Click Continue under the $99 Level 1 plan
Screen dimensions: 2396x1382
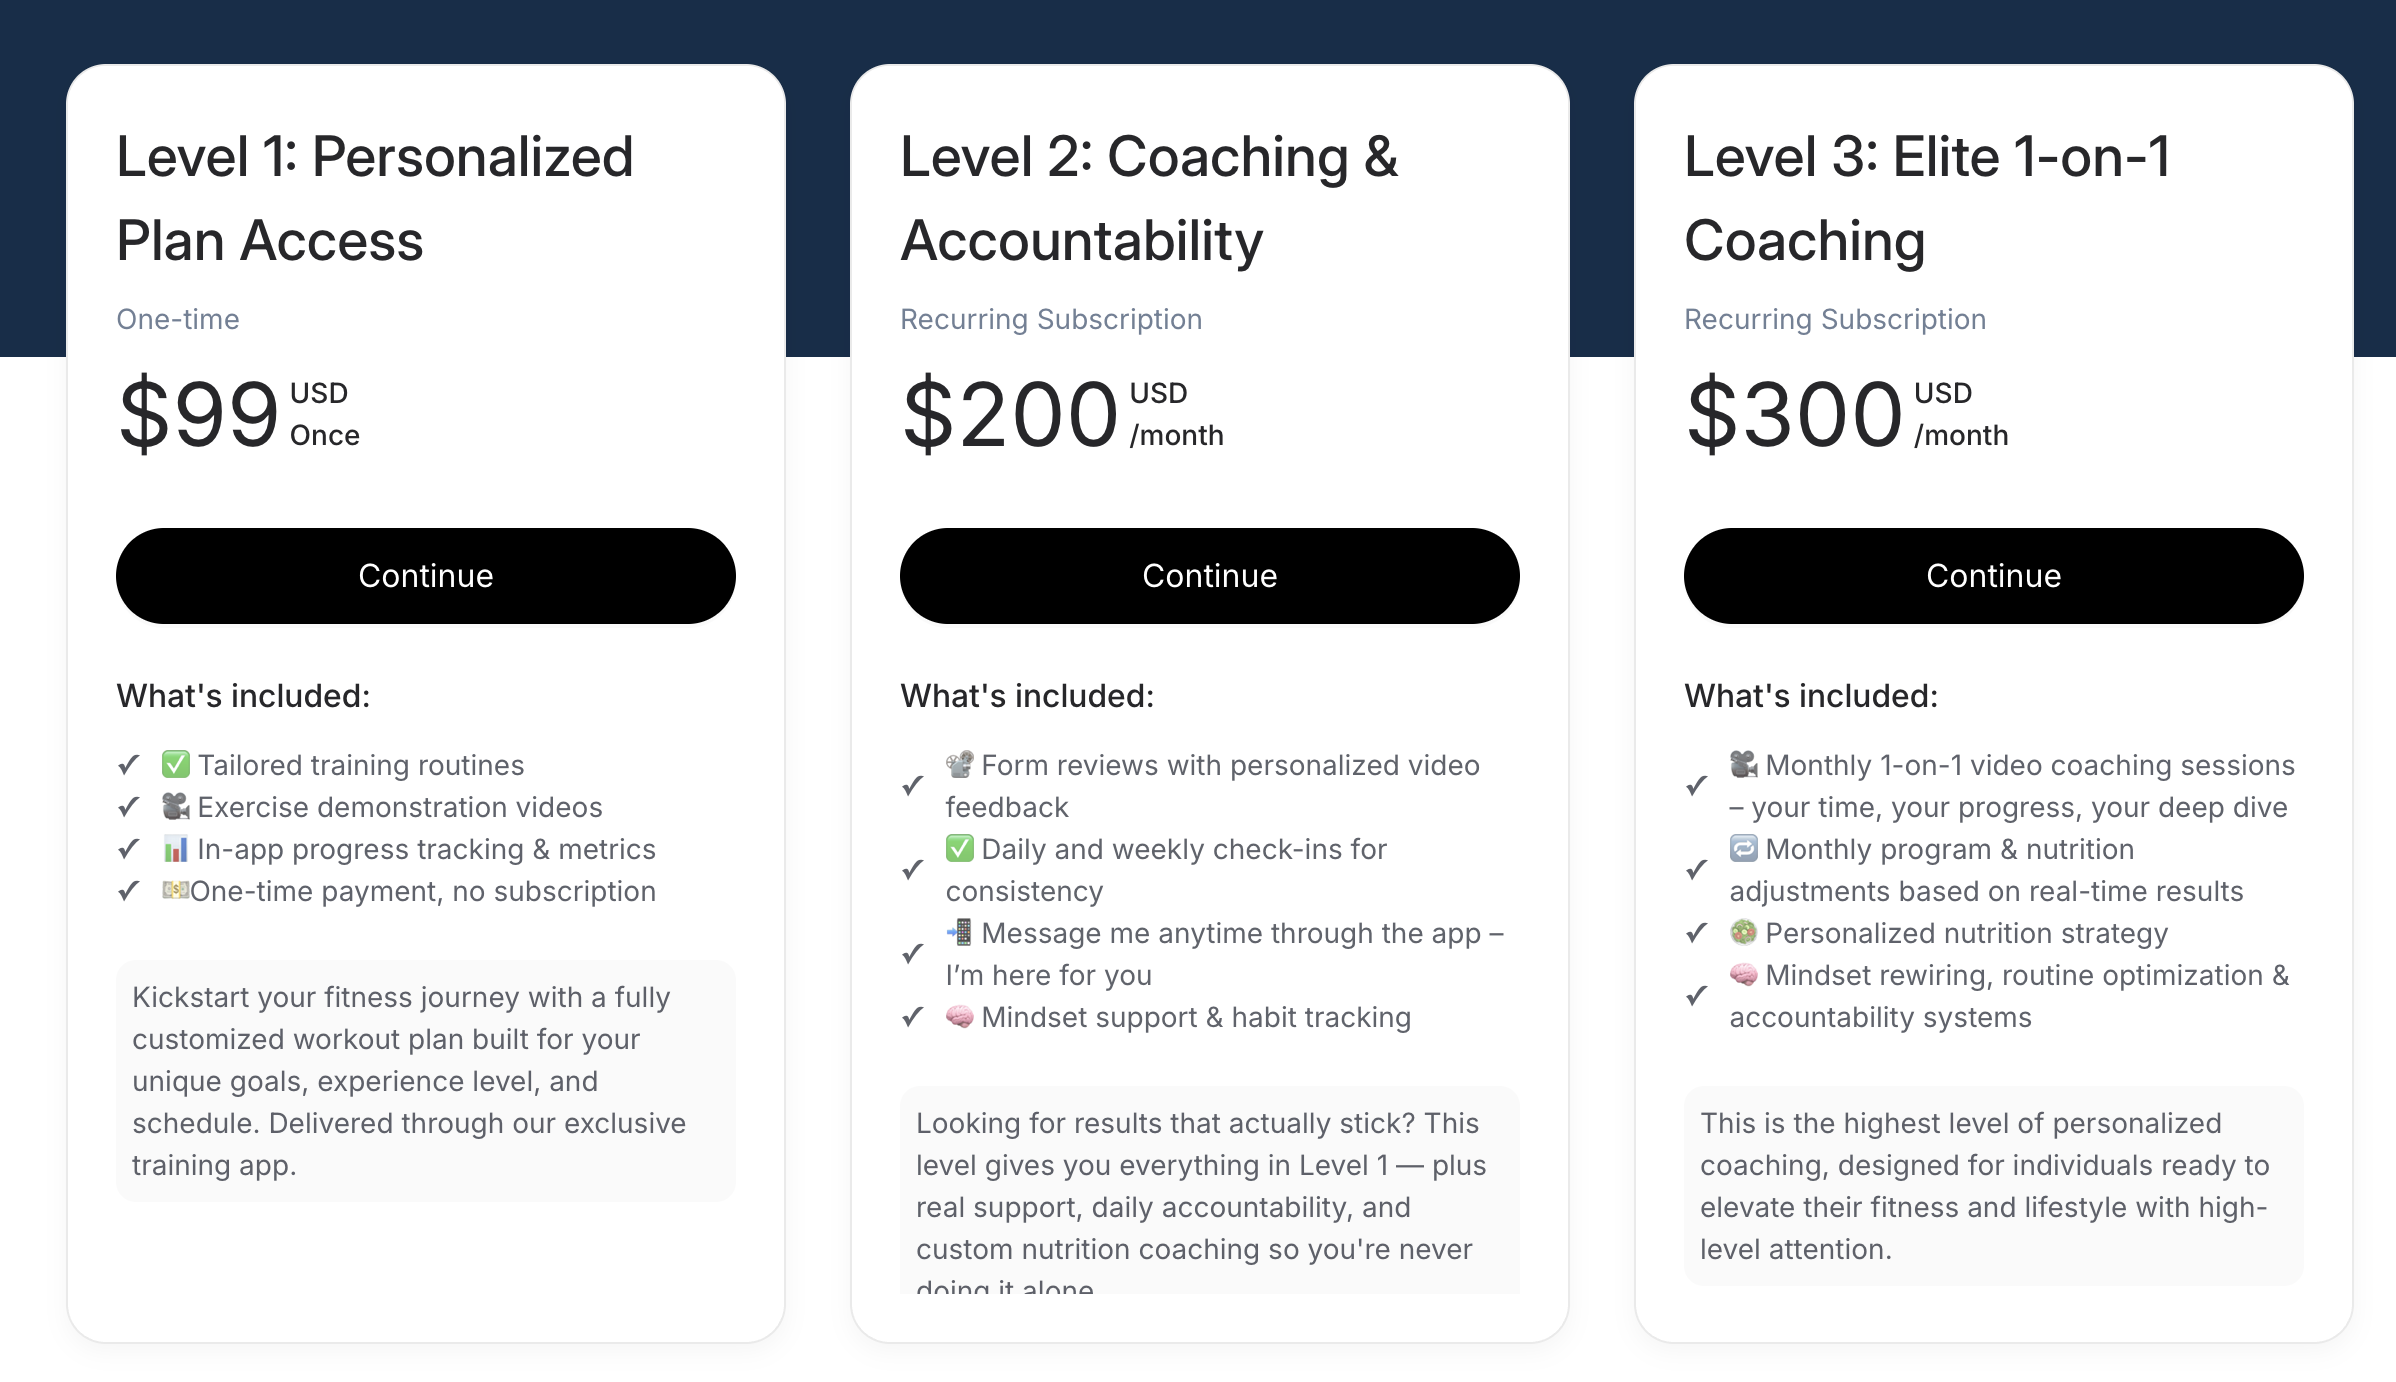426,576
